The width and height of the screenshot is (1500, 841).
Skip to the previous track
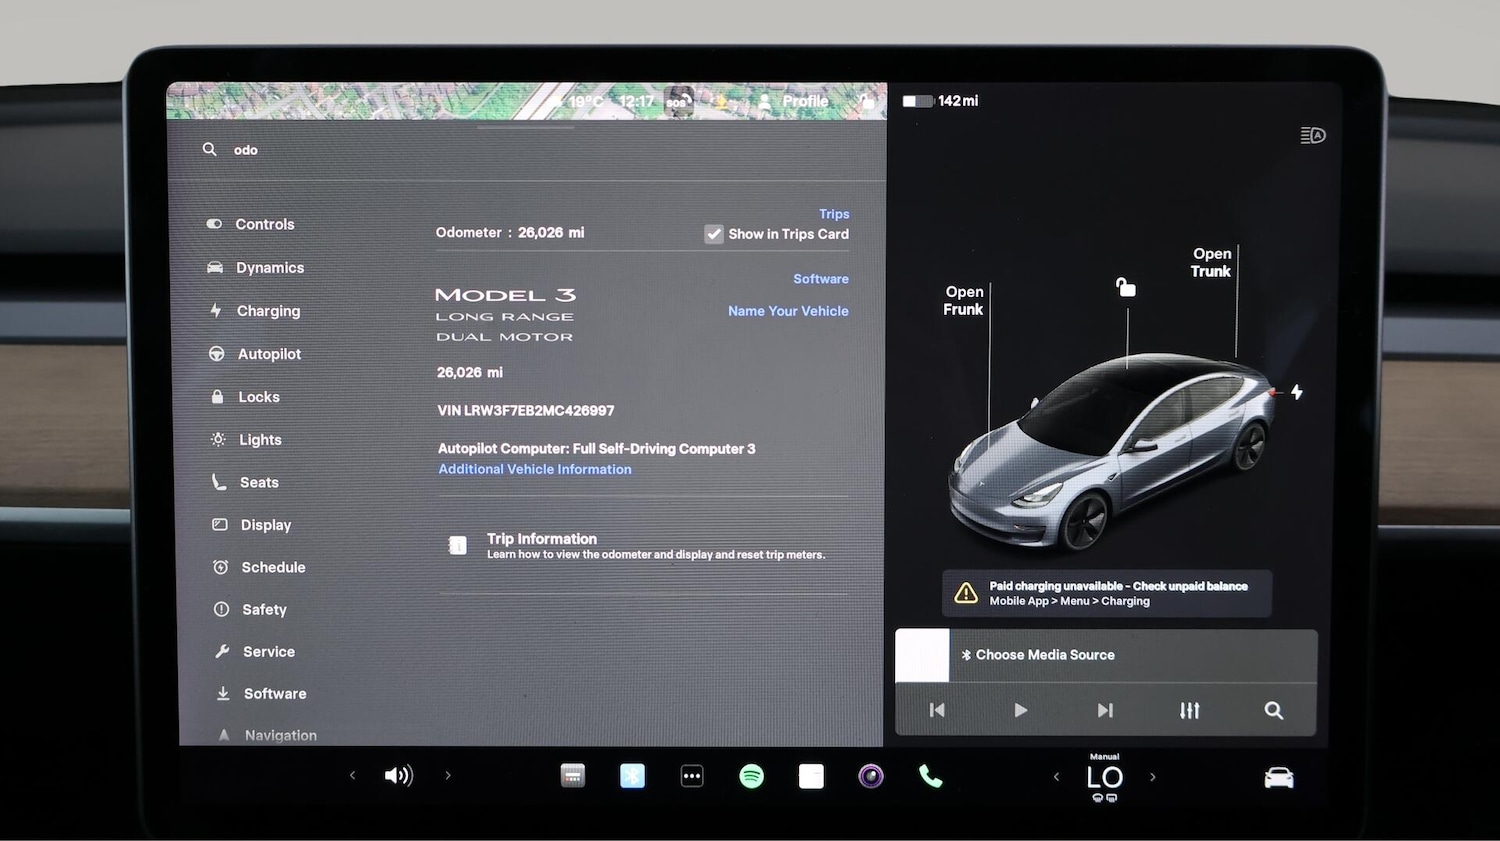(937, 710)
